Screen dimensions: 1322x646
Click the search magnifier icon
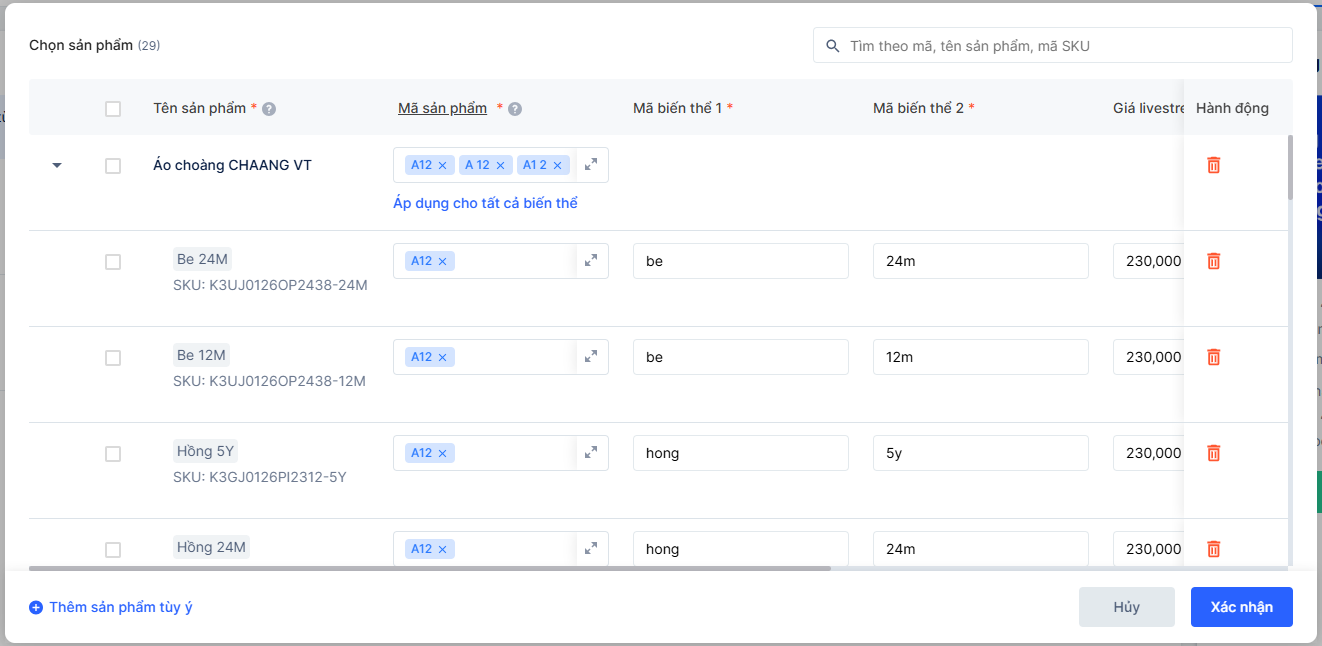coord(832,46)
